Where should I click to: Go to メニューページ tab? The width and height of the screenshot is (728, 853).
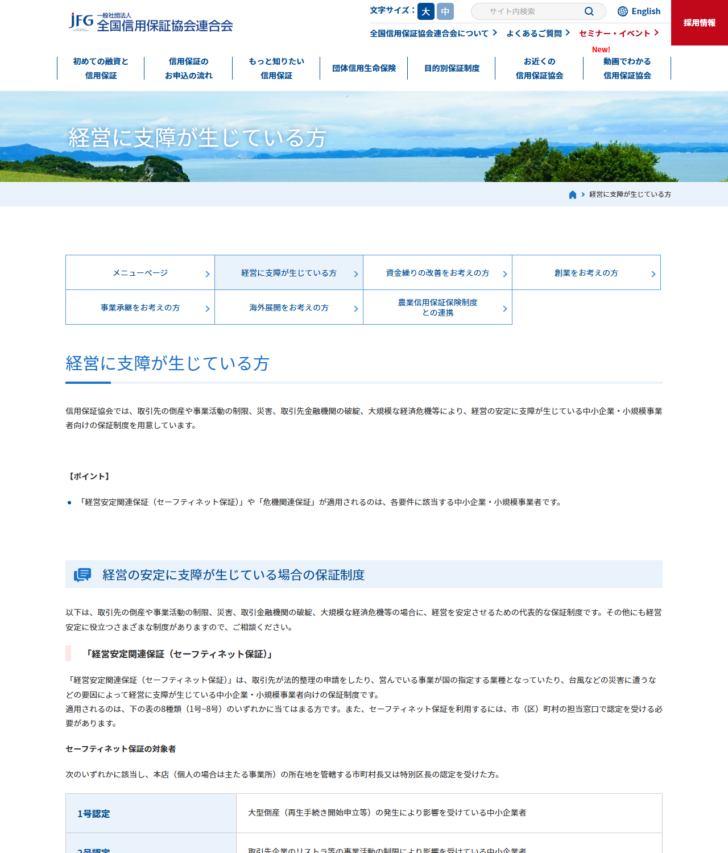click(140, 273)
